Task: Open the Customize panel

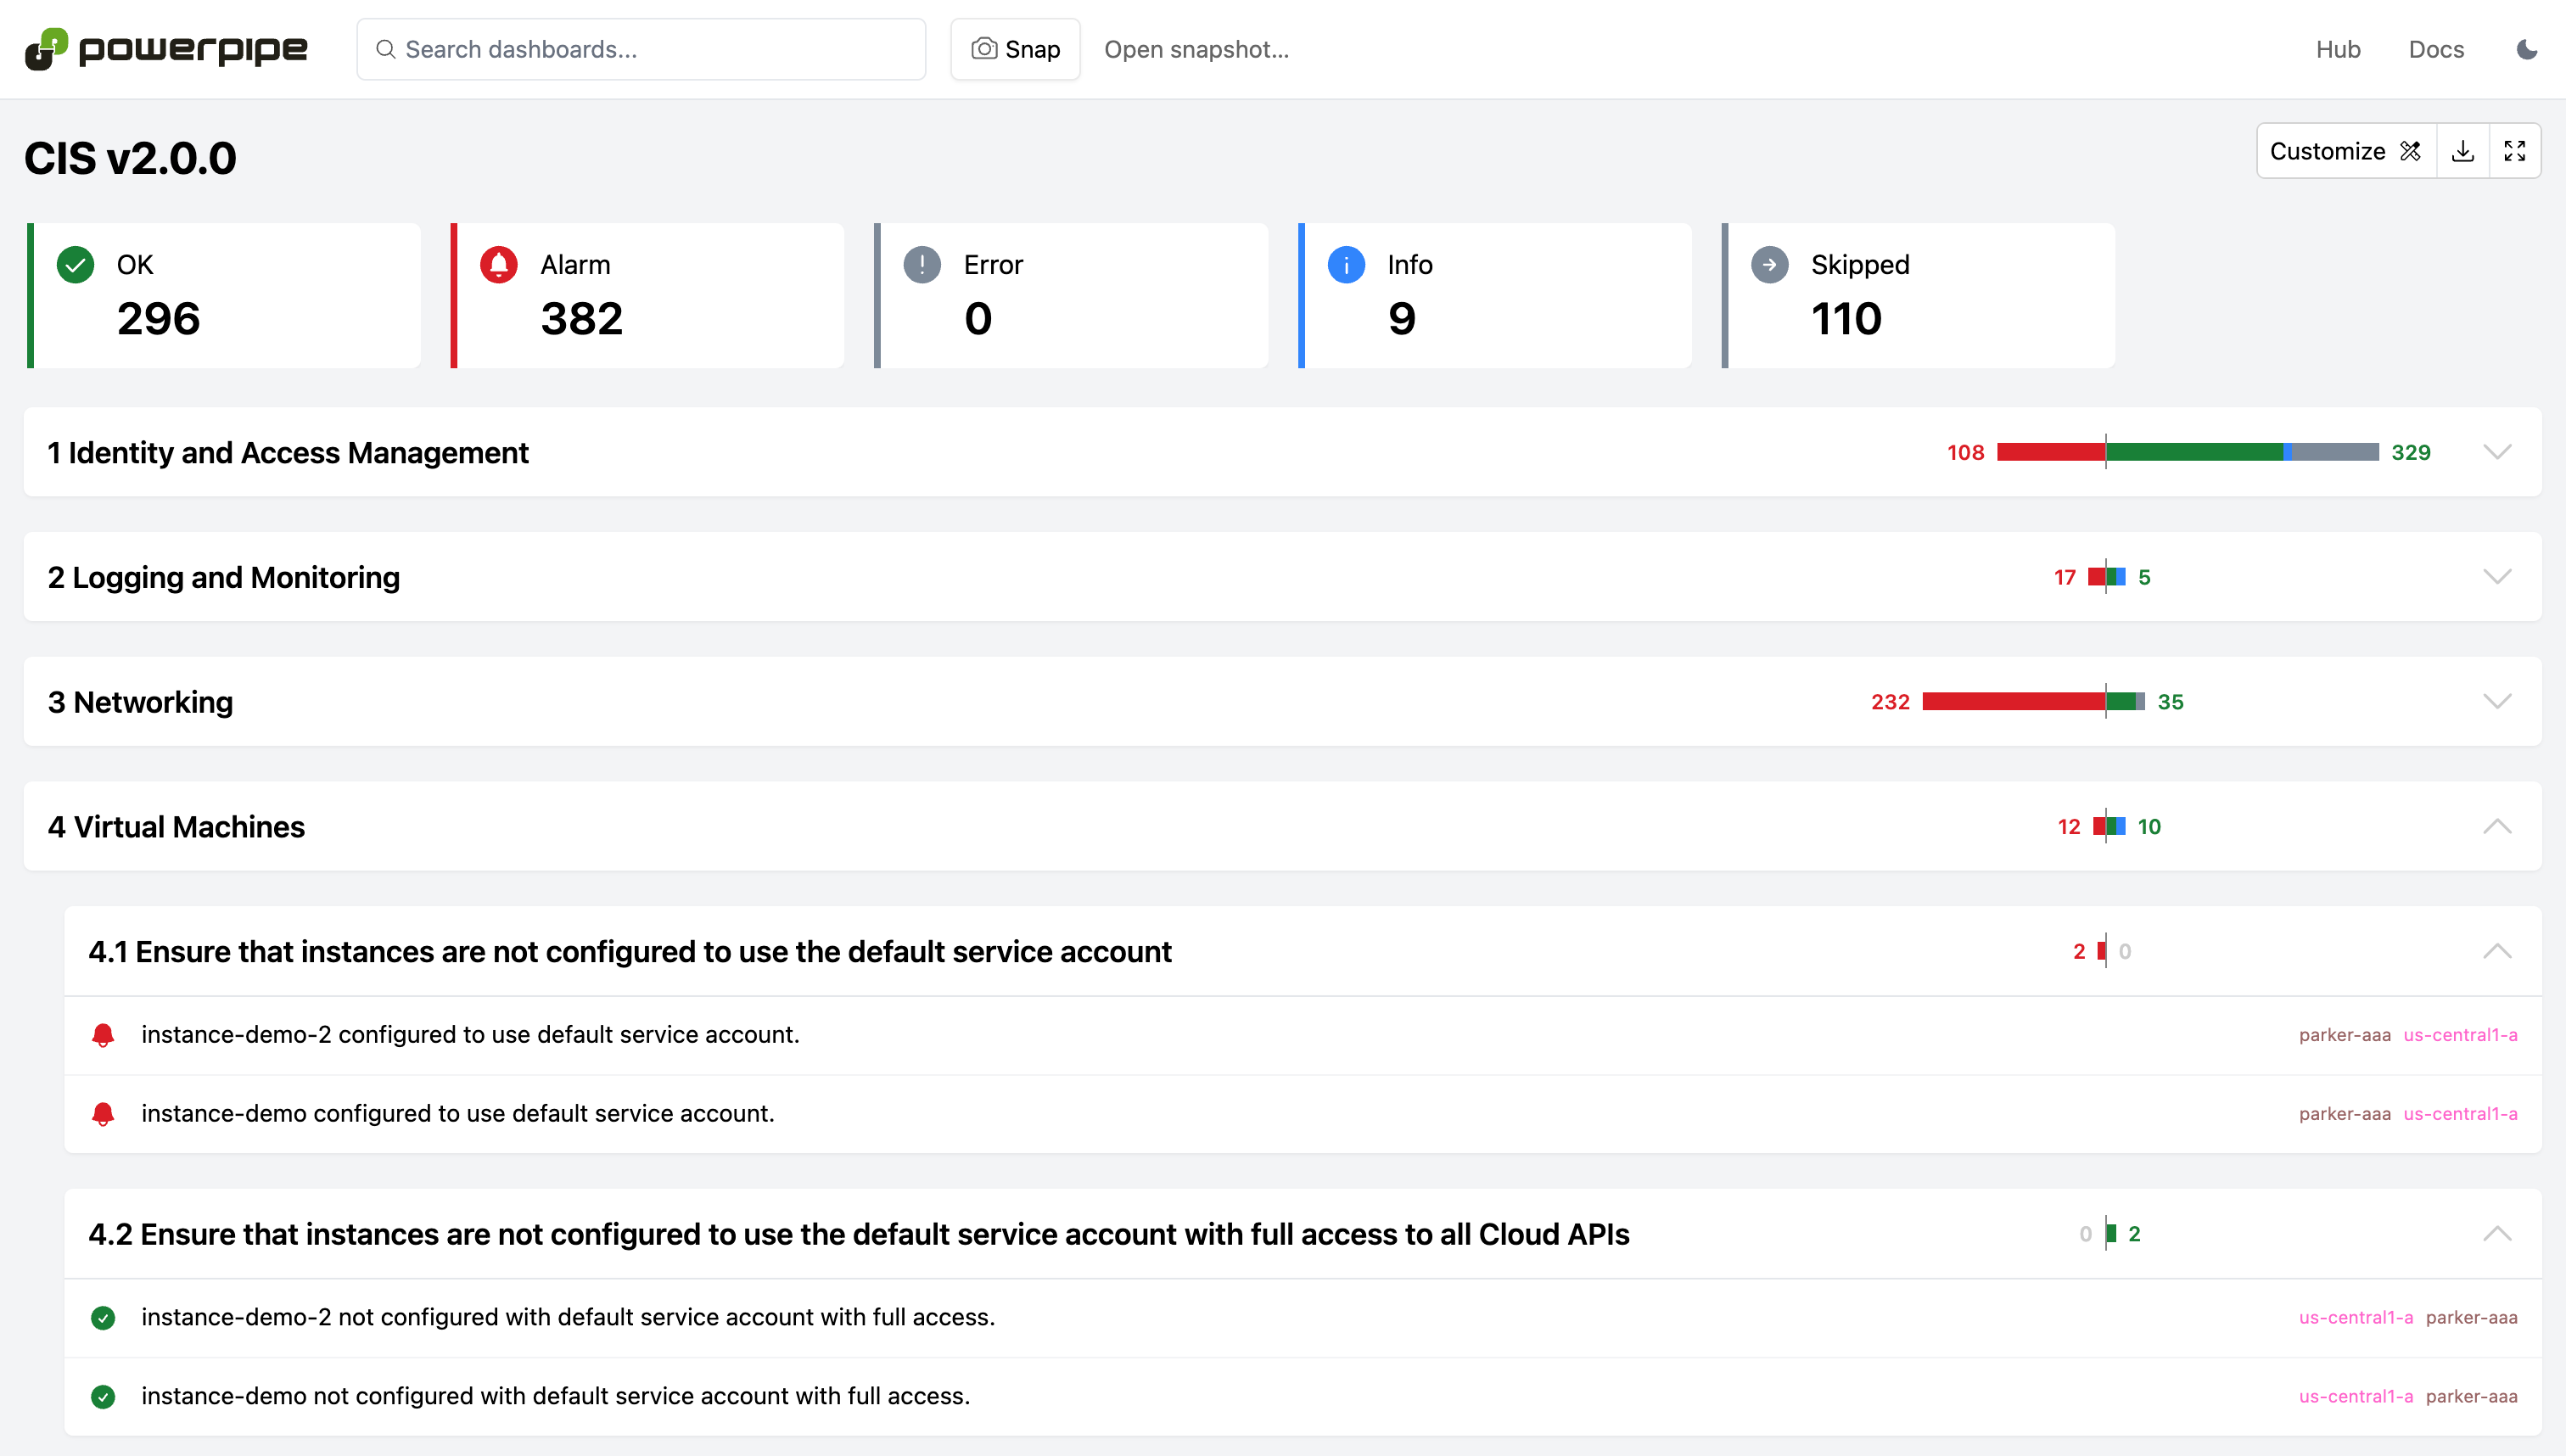Action: pyautogui.click(x=2345, y=151)
